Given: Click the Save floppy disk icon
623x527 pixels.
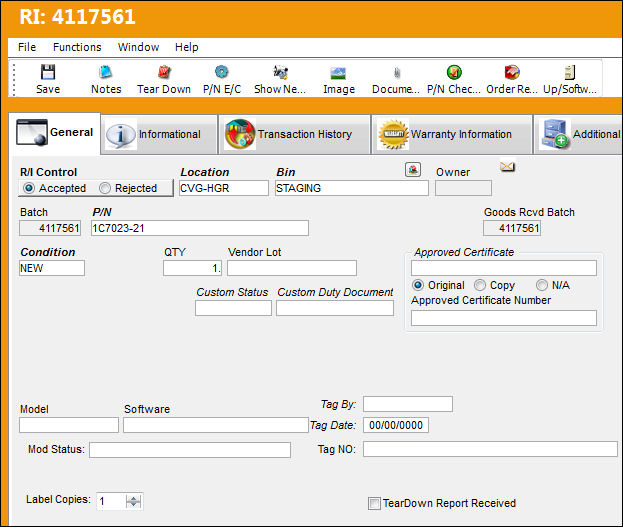Looking at the screenshot, I should point(48,72).
